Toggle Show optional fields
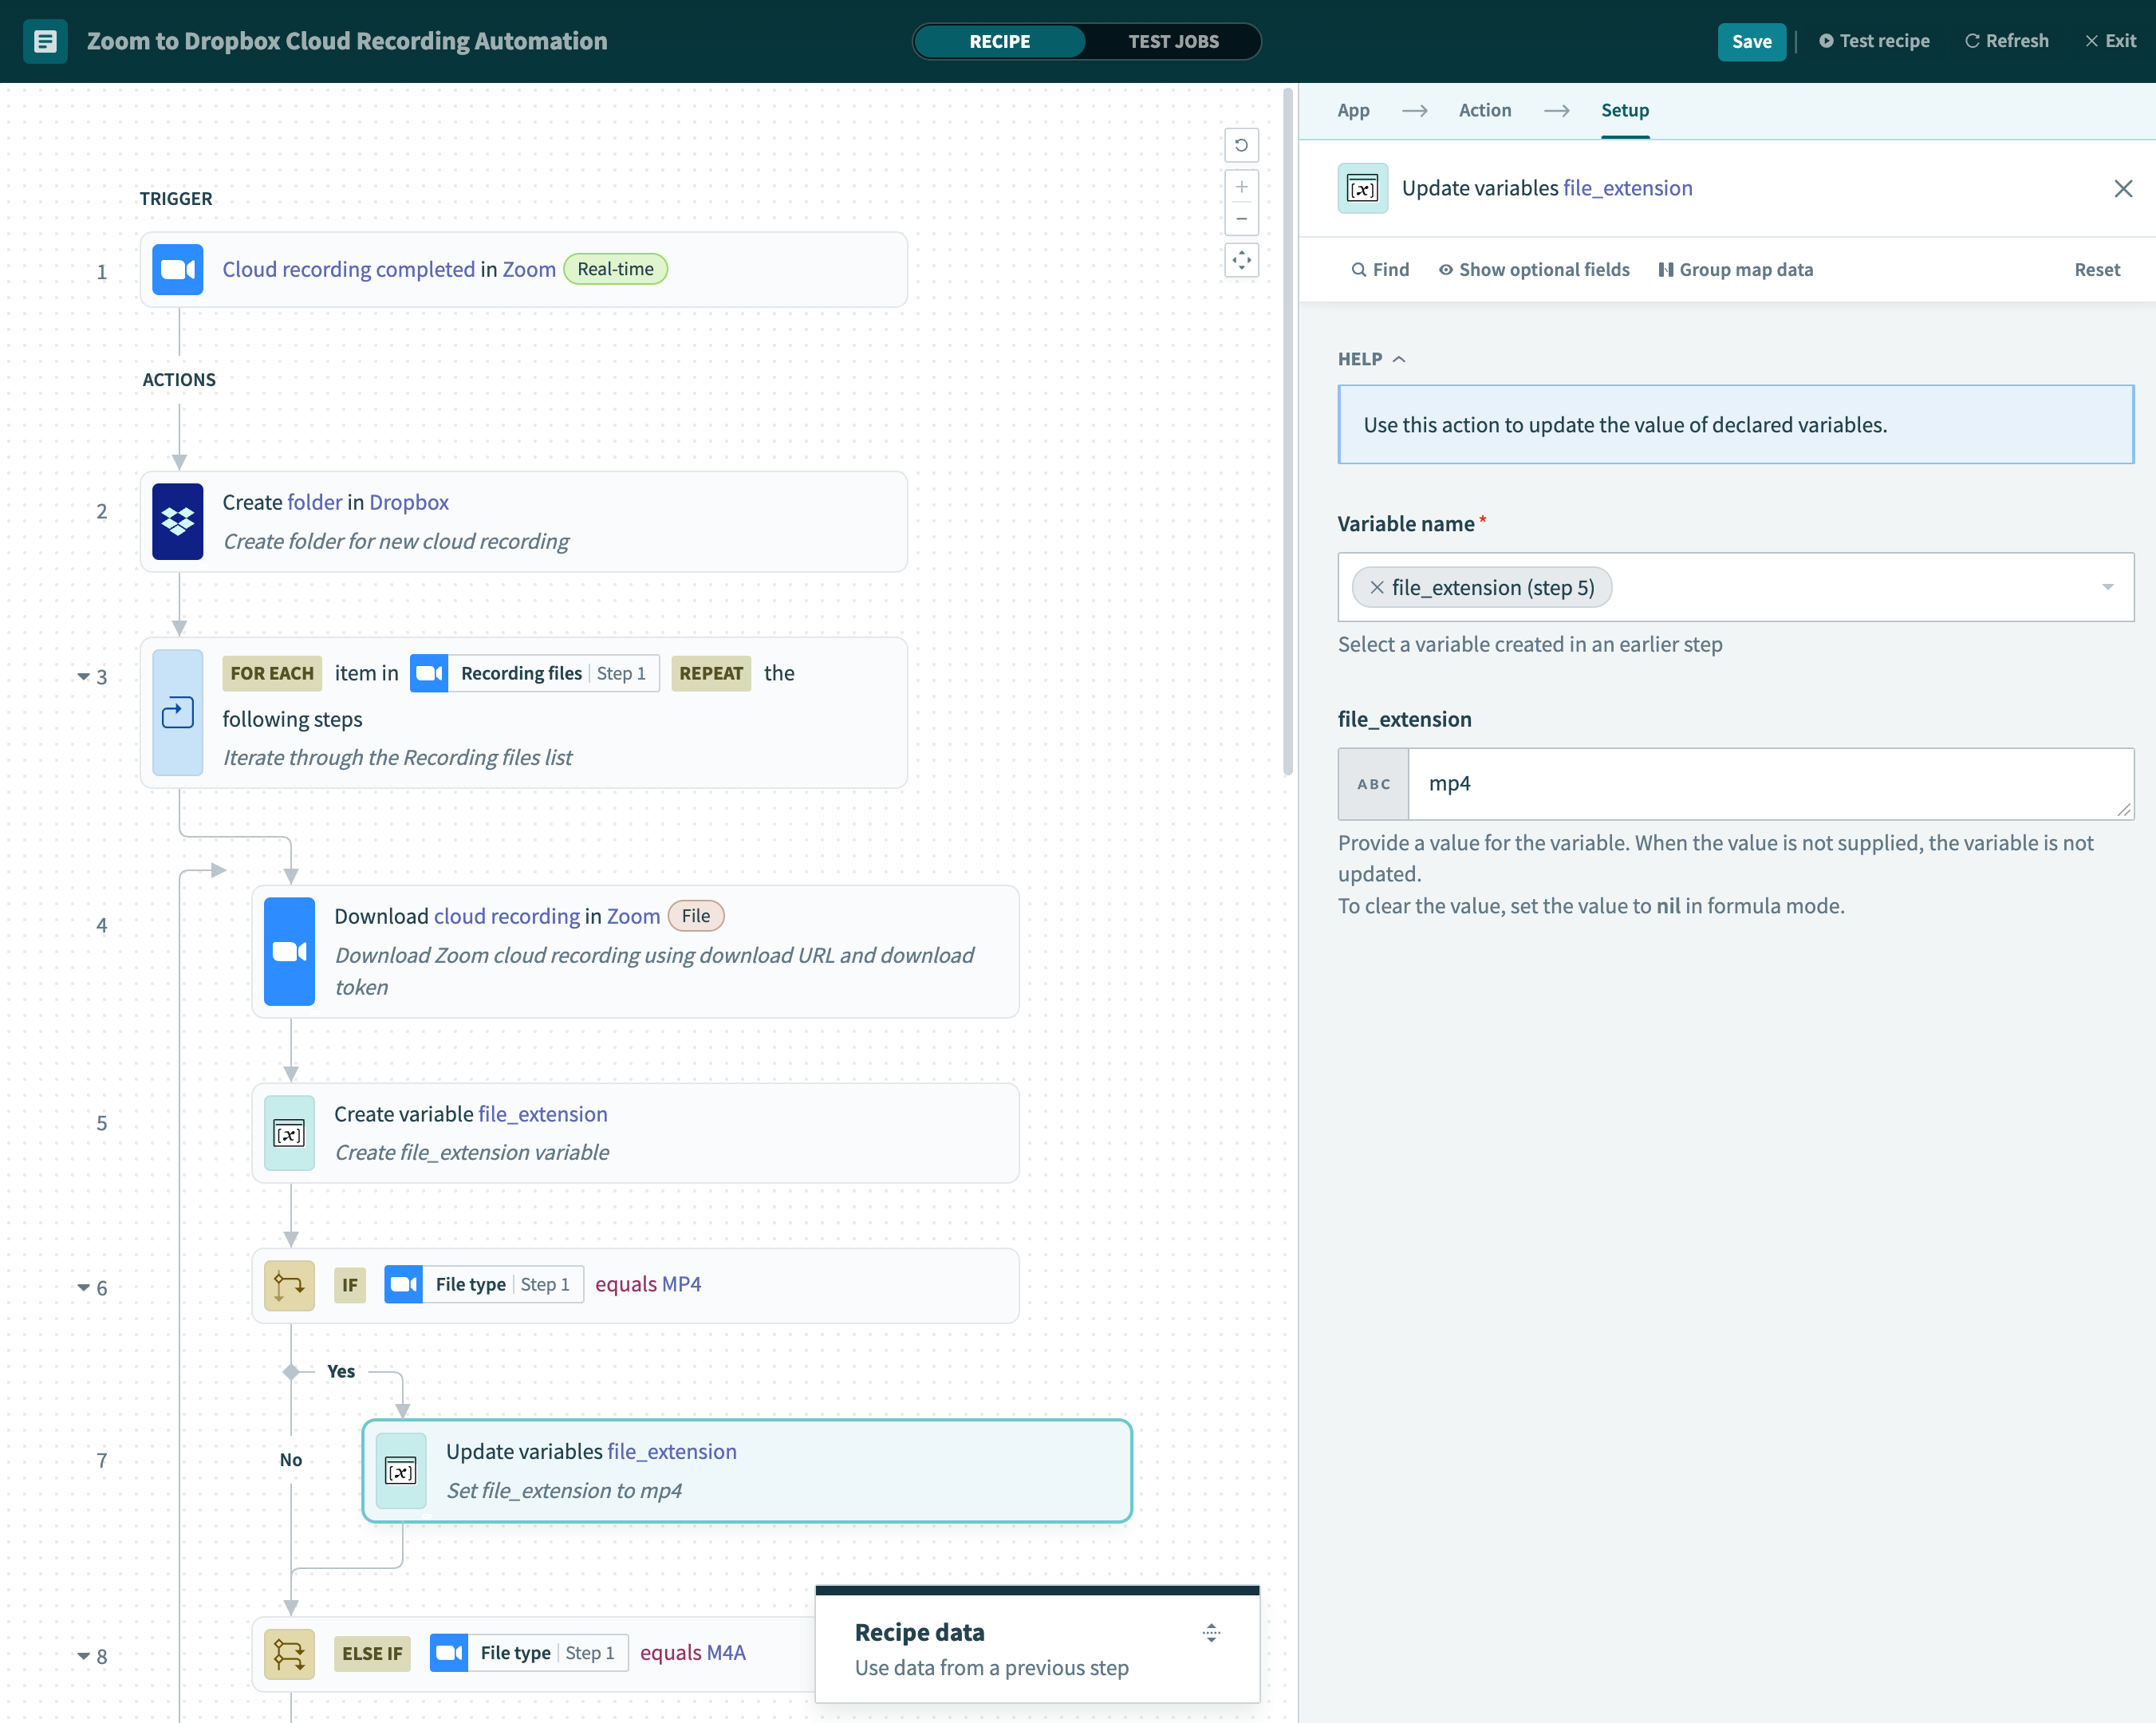Viewport: 2156px width, 1723px height. (1533, 270)
